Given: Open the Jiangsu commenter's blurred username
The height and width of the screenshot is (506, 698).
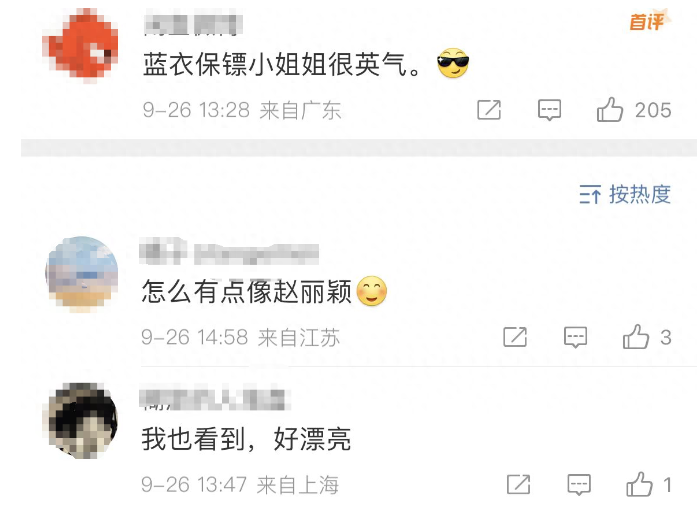Looking at the screenshot, I should pyautogui.click(x=229, y=251).
